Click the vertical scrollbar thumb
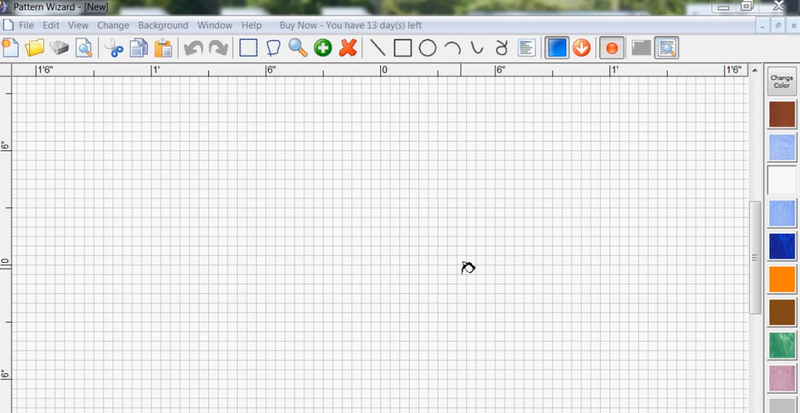800x413 pixels. (755, 257)
